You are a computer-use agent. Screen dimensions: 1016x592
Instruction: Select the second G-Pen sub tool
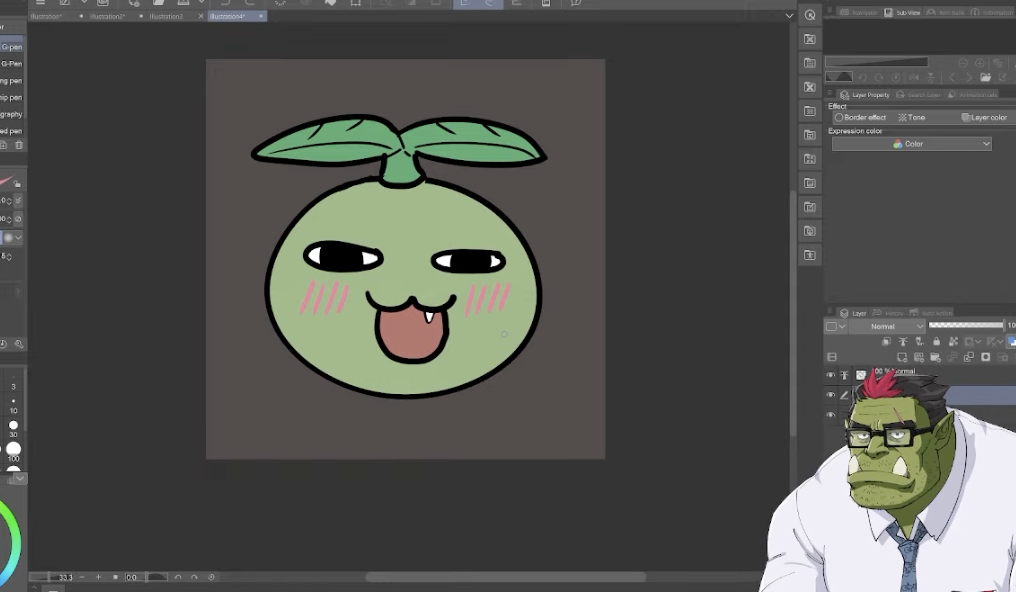click(x=12, y=63)
